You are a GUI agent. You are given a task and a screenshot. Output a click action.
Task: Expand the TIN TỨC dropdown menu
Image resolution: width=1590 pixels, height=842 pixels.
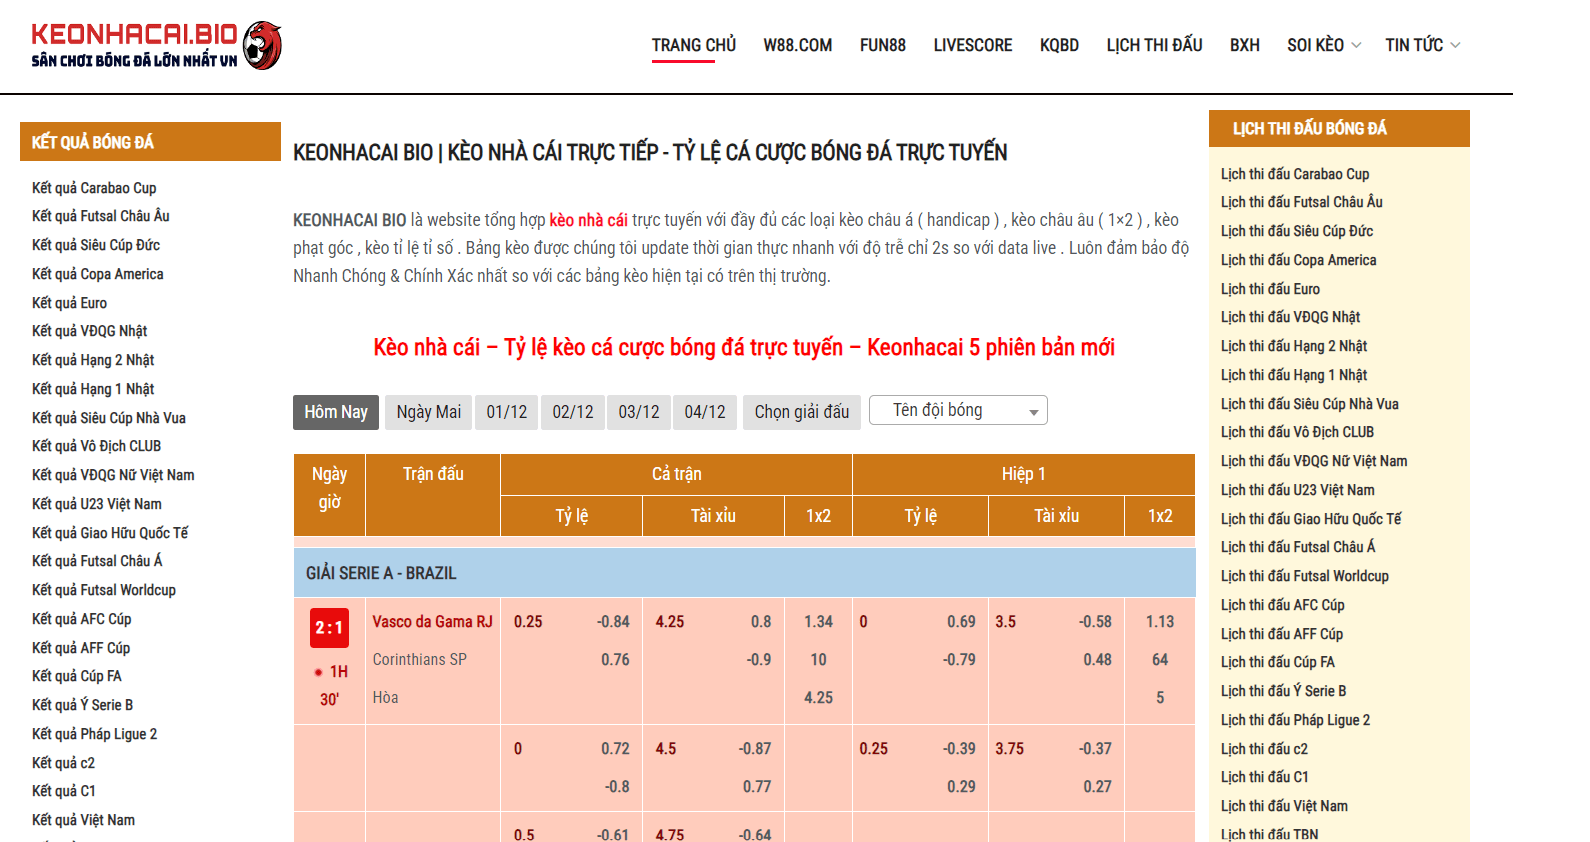tap(1422, 45)
